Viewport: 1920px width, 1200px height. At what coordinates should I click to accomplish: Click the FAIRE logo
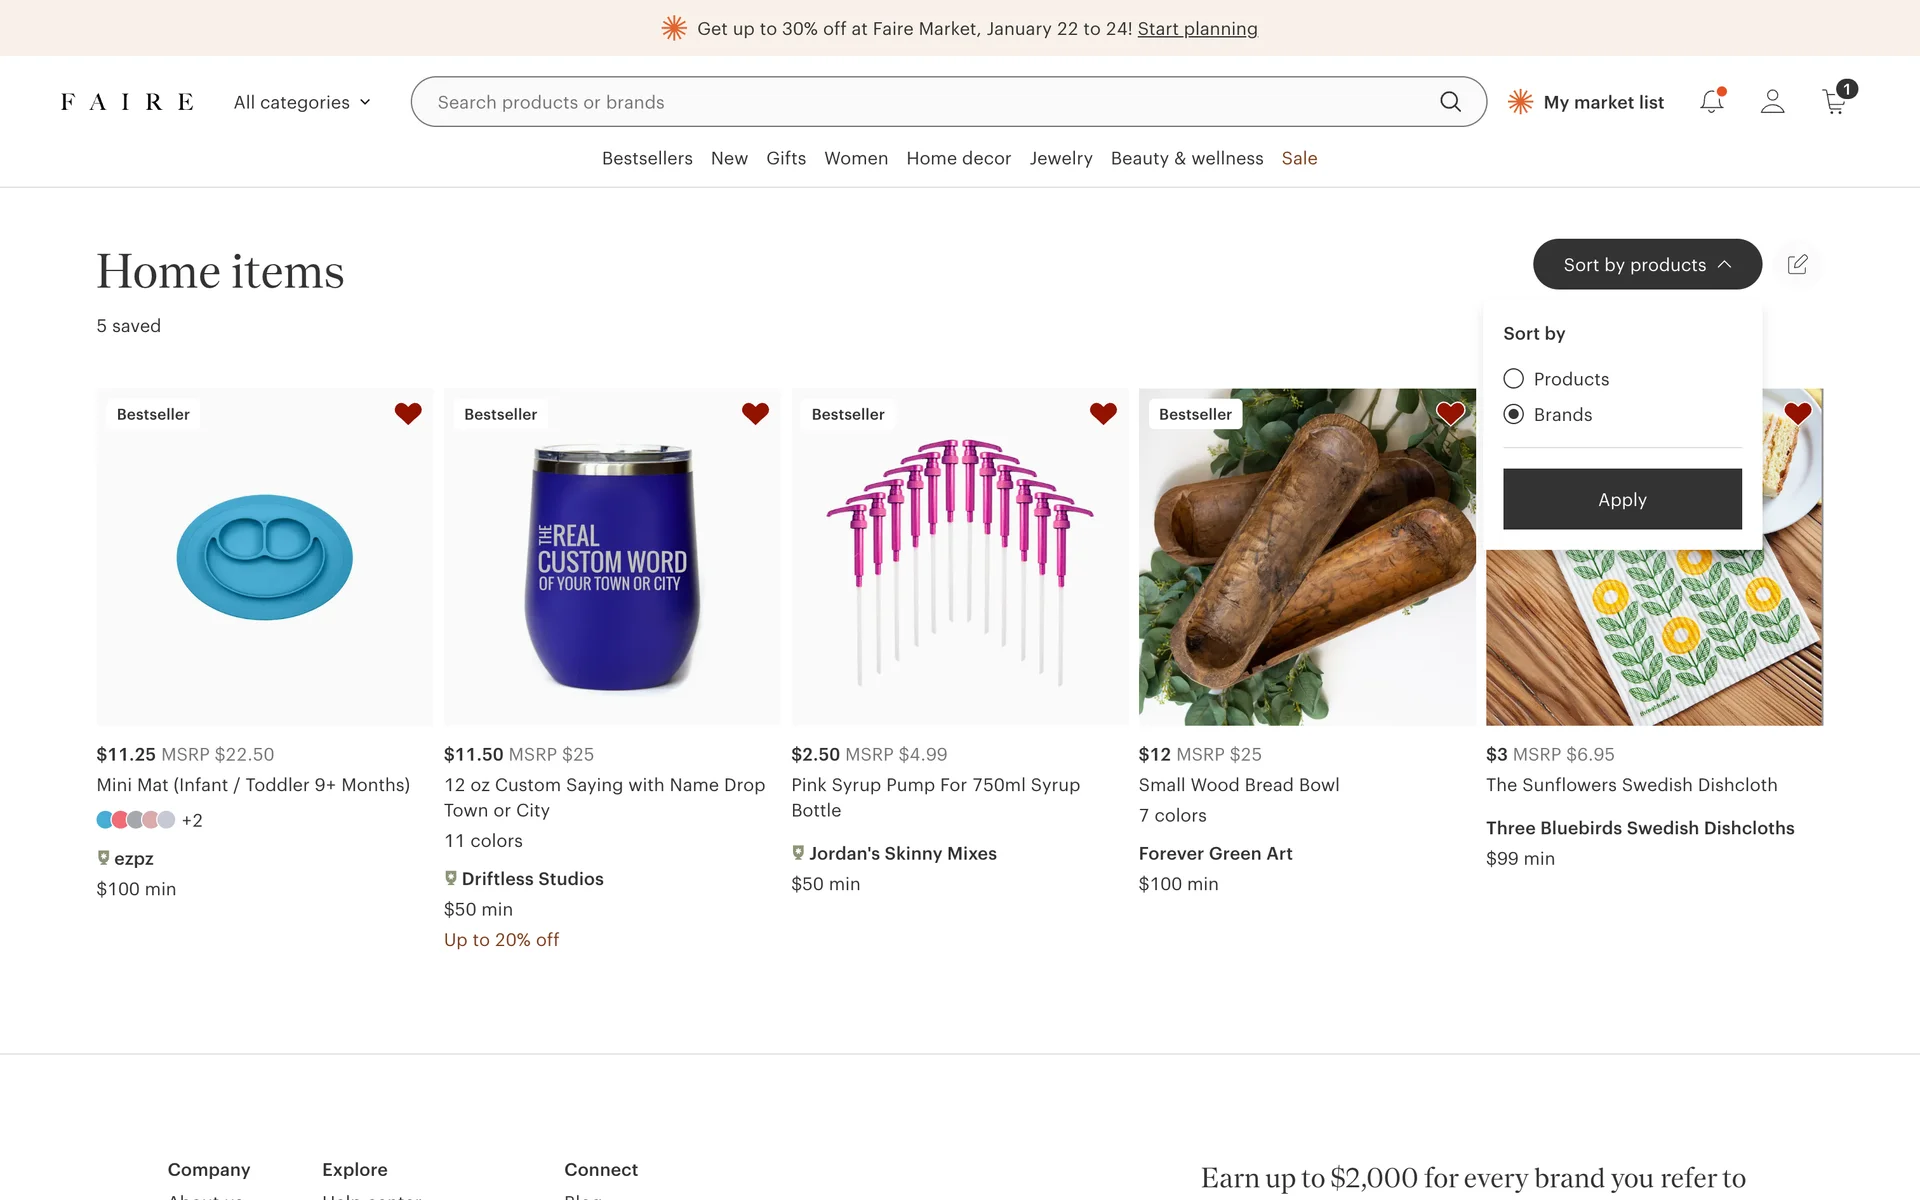pos(127,102)
